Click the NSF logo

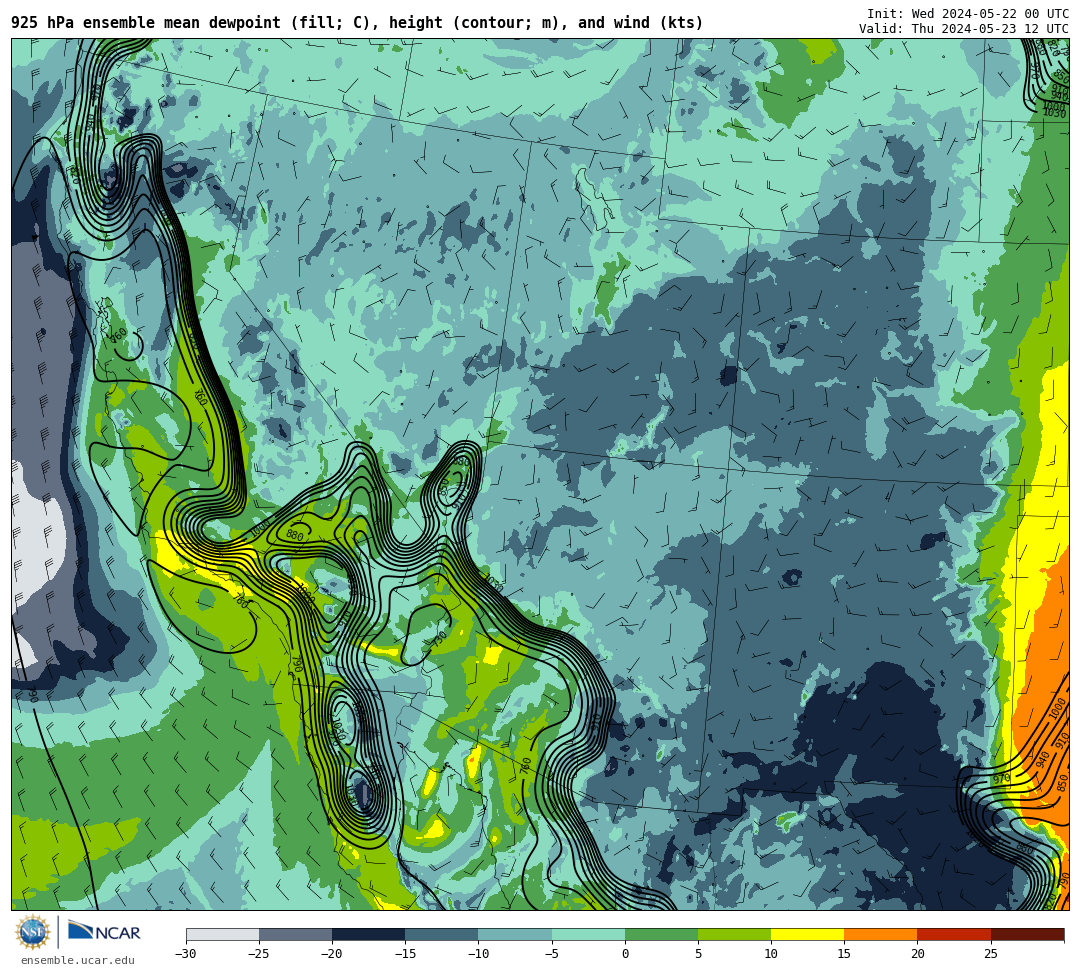click(x=33, y=932)
